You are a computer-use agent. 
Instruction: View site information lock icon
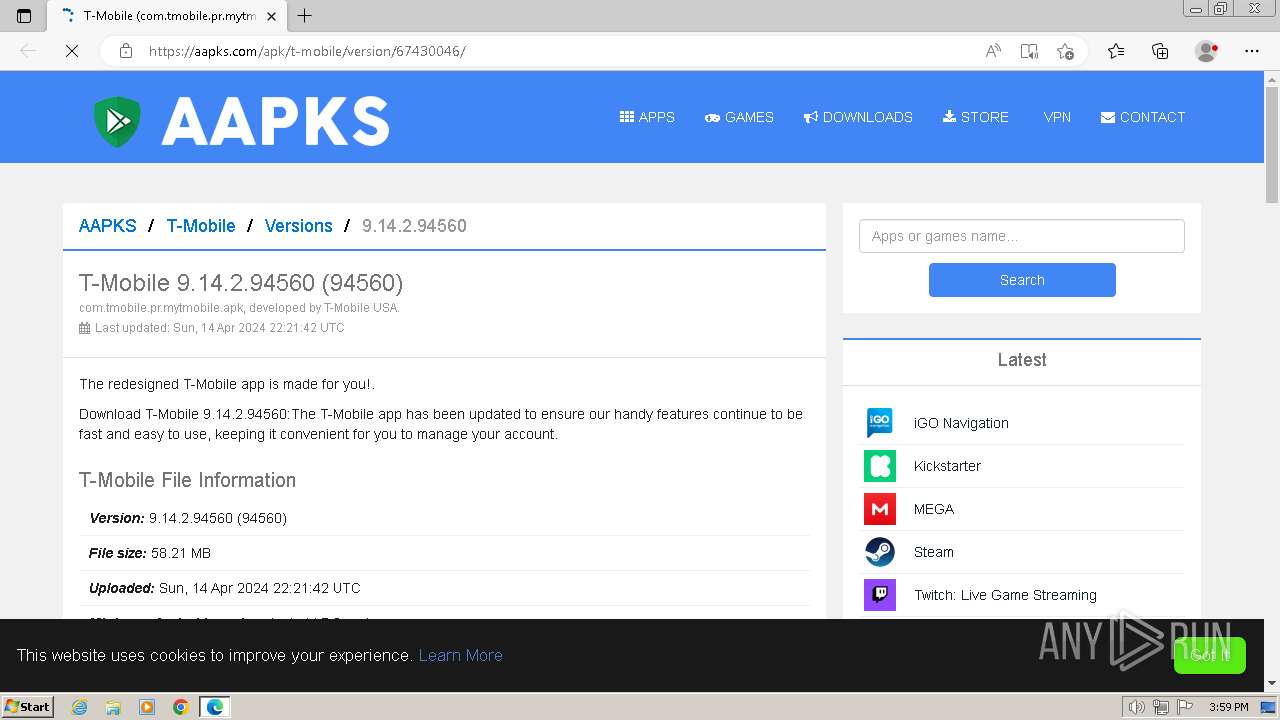126,51
